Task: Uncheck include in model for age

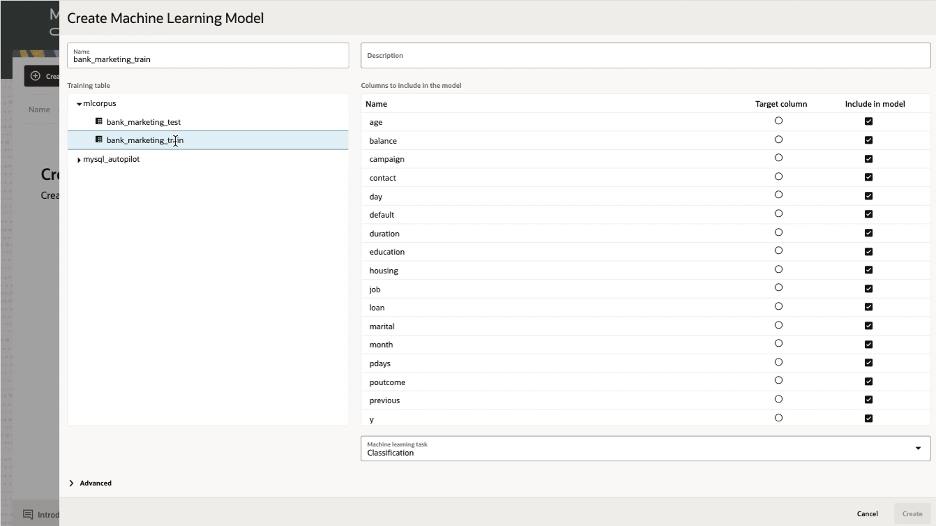Action: (869, 121)
